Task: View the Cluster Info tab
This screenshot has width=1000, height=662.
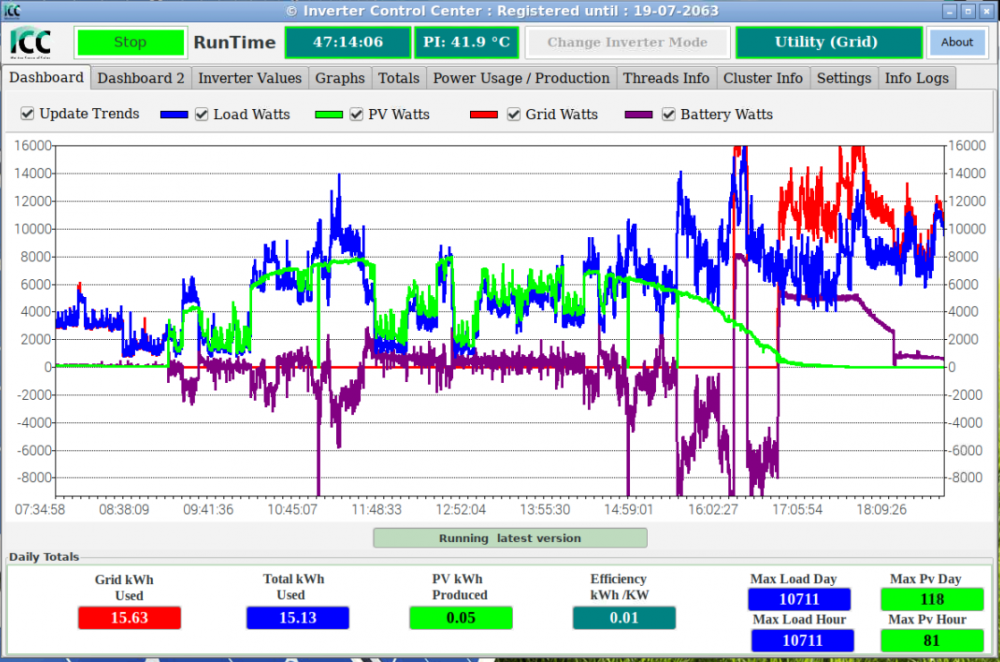Action: click(763, 78)
